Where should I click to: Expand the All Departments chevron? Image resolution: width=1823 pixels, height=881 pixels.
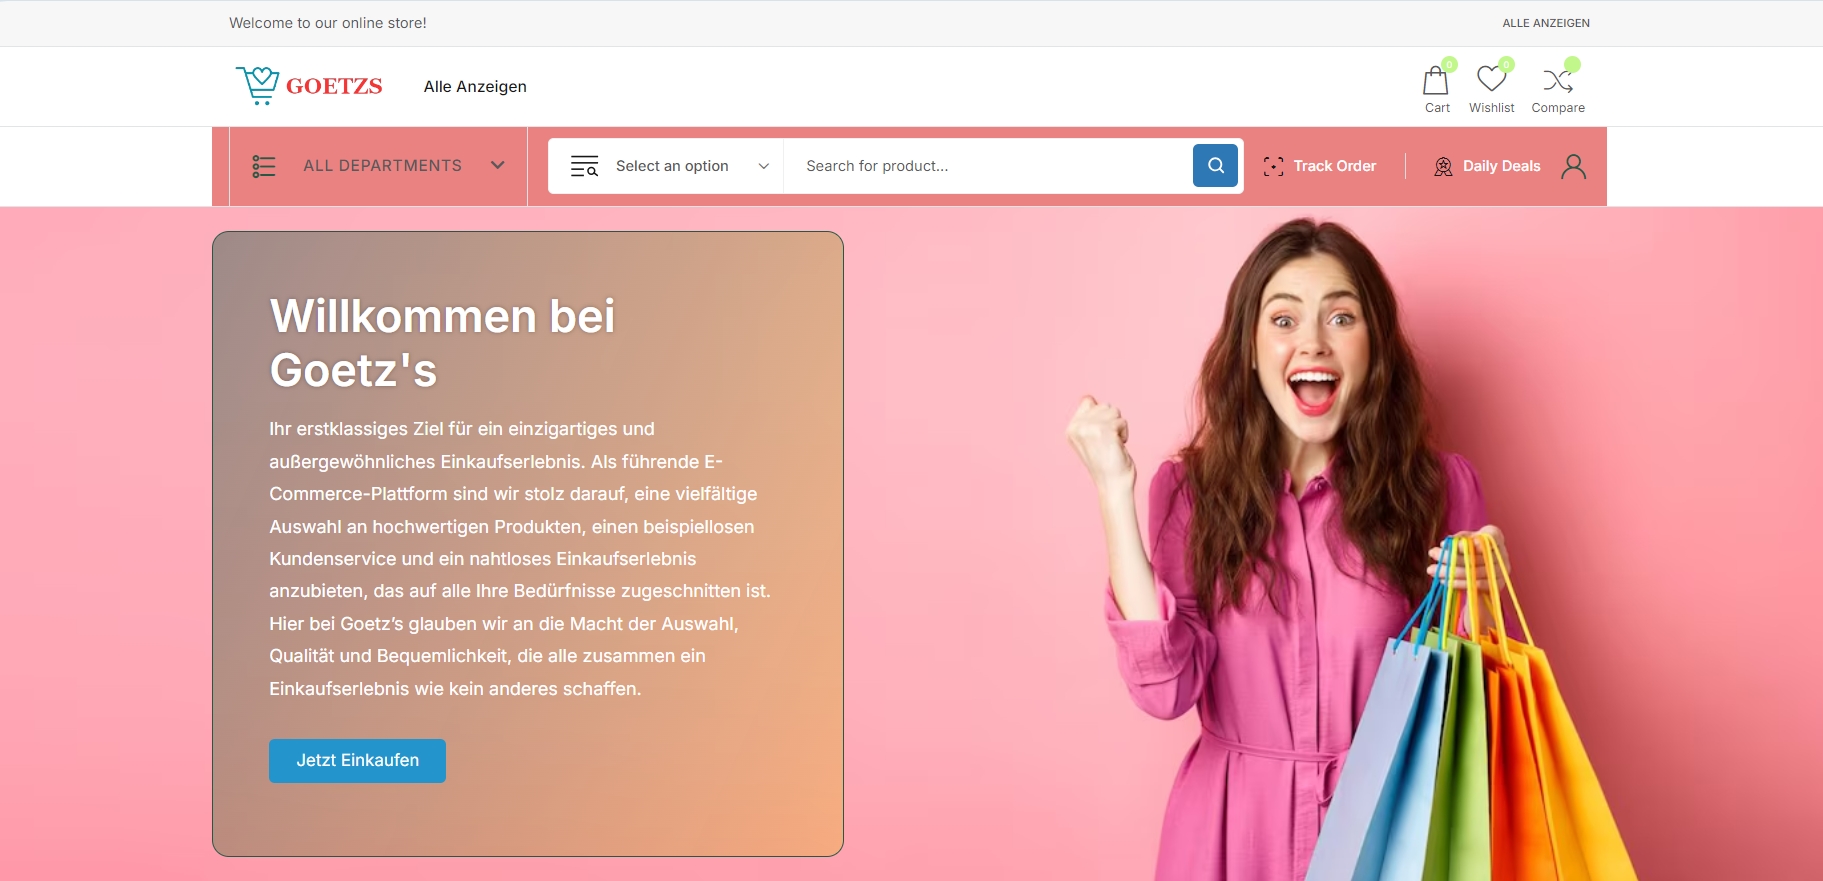tap(497, 165)
